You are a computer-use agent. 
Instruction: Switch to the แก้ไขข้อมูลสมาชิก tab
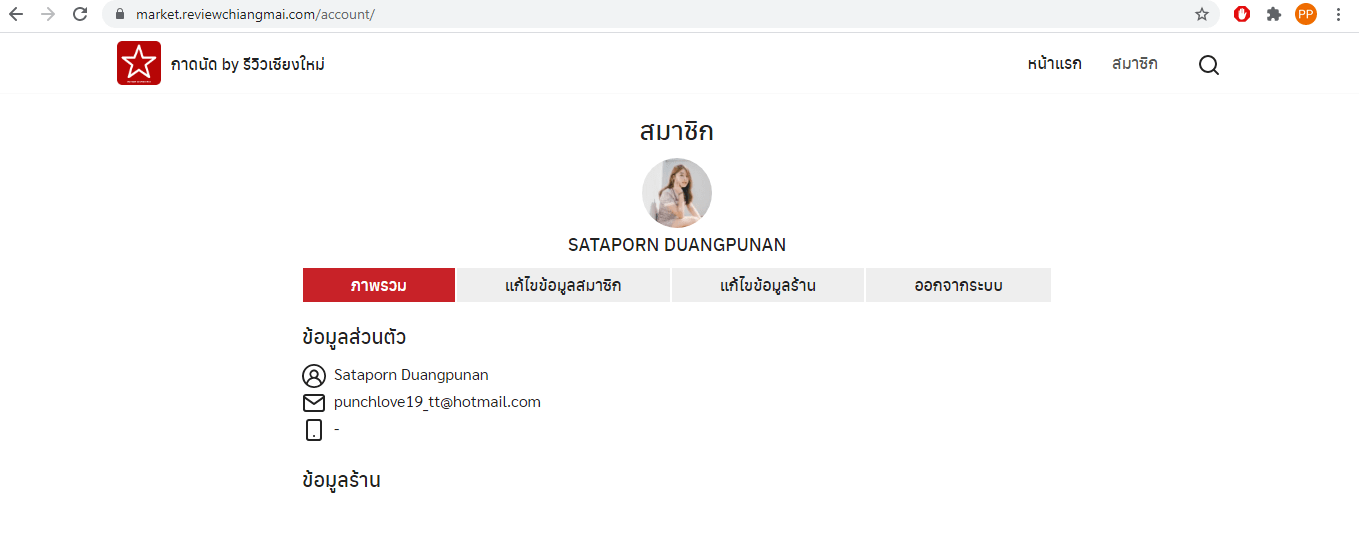pyautogui.click(x=564, y=285)
